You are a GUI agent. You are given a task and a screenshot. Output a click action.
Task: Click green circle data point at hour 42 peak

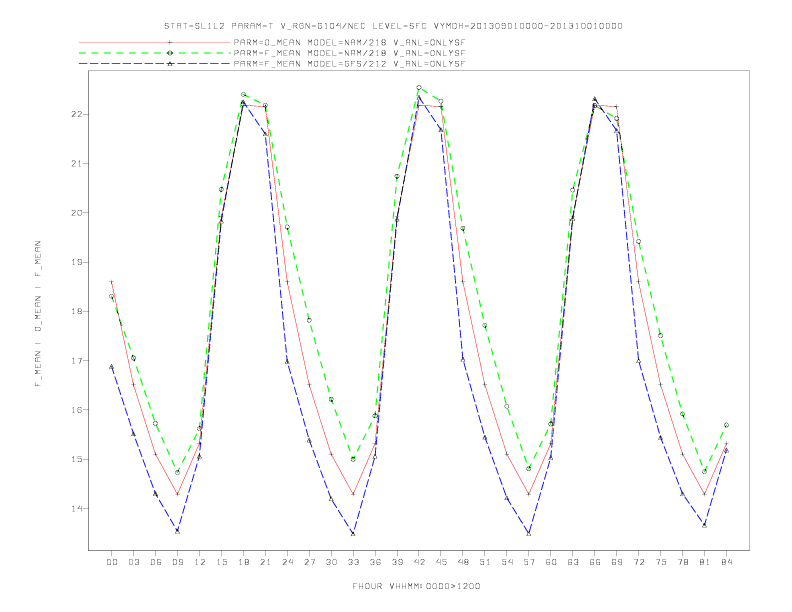(x=419, y=88)
